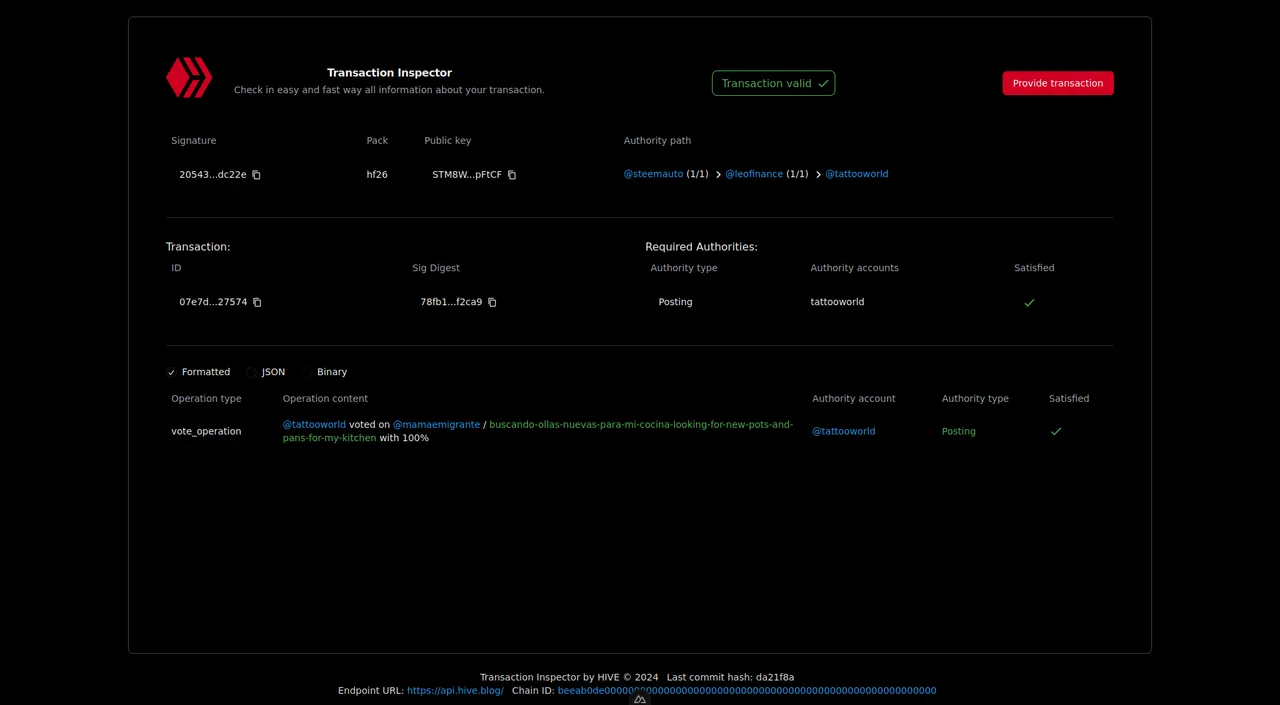Click the Last commit hash da21f8a text

730,677
